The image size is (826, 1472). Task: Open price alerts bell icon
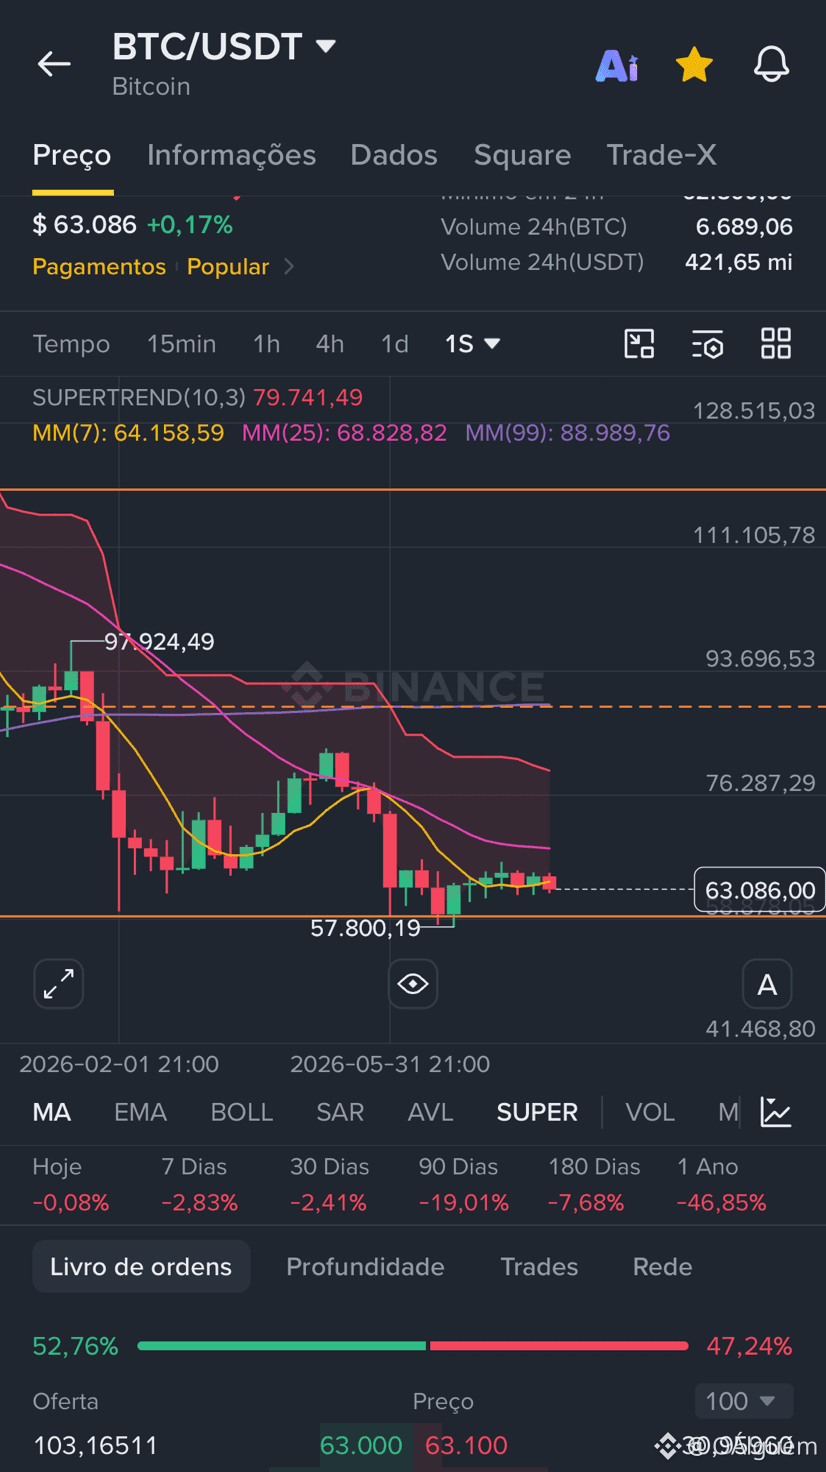click(771, 65)
